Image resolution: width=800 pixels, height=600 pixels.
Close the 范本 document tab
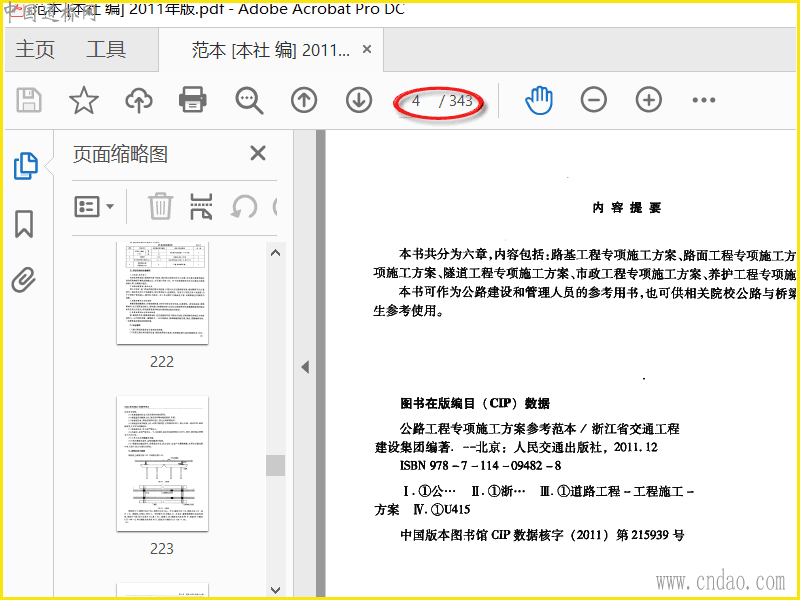367,49
